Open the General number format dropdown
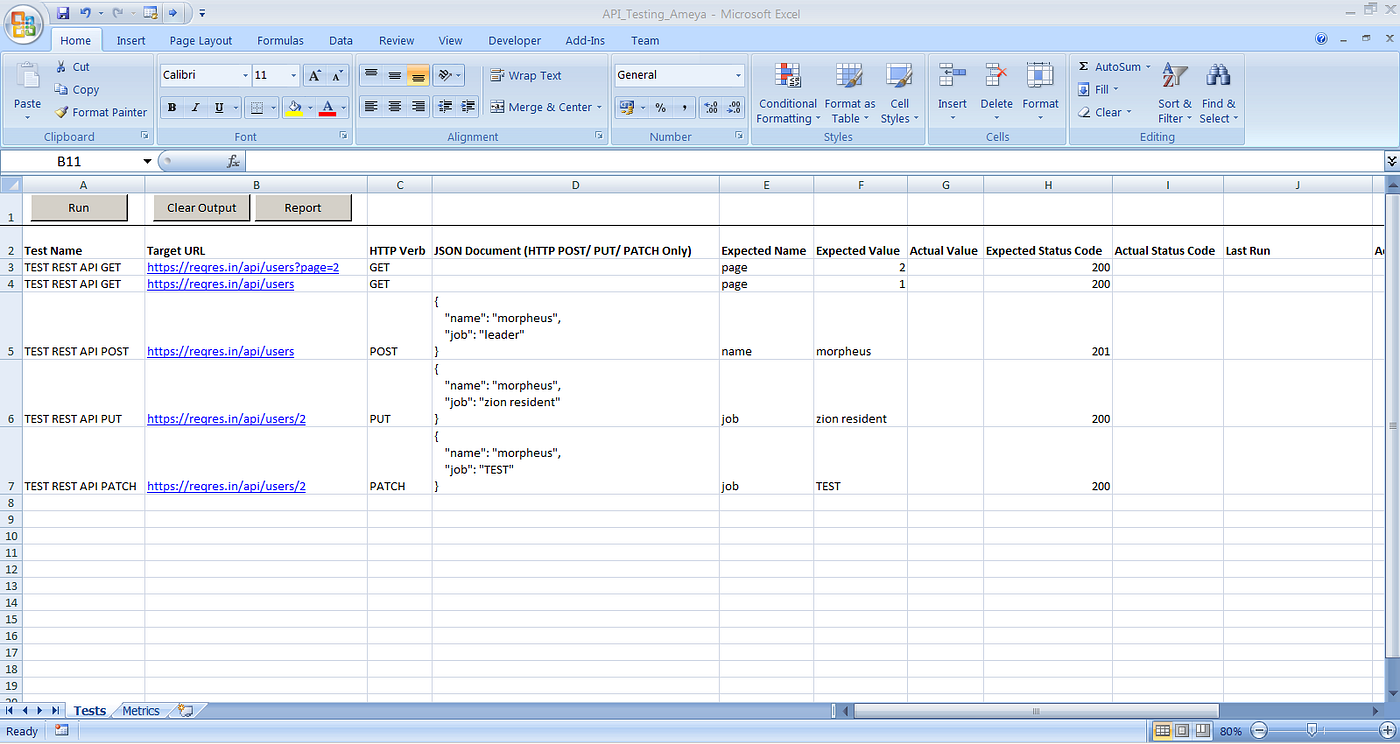 point(737,75)
